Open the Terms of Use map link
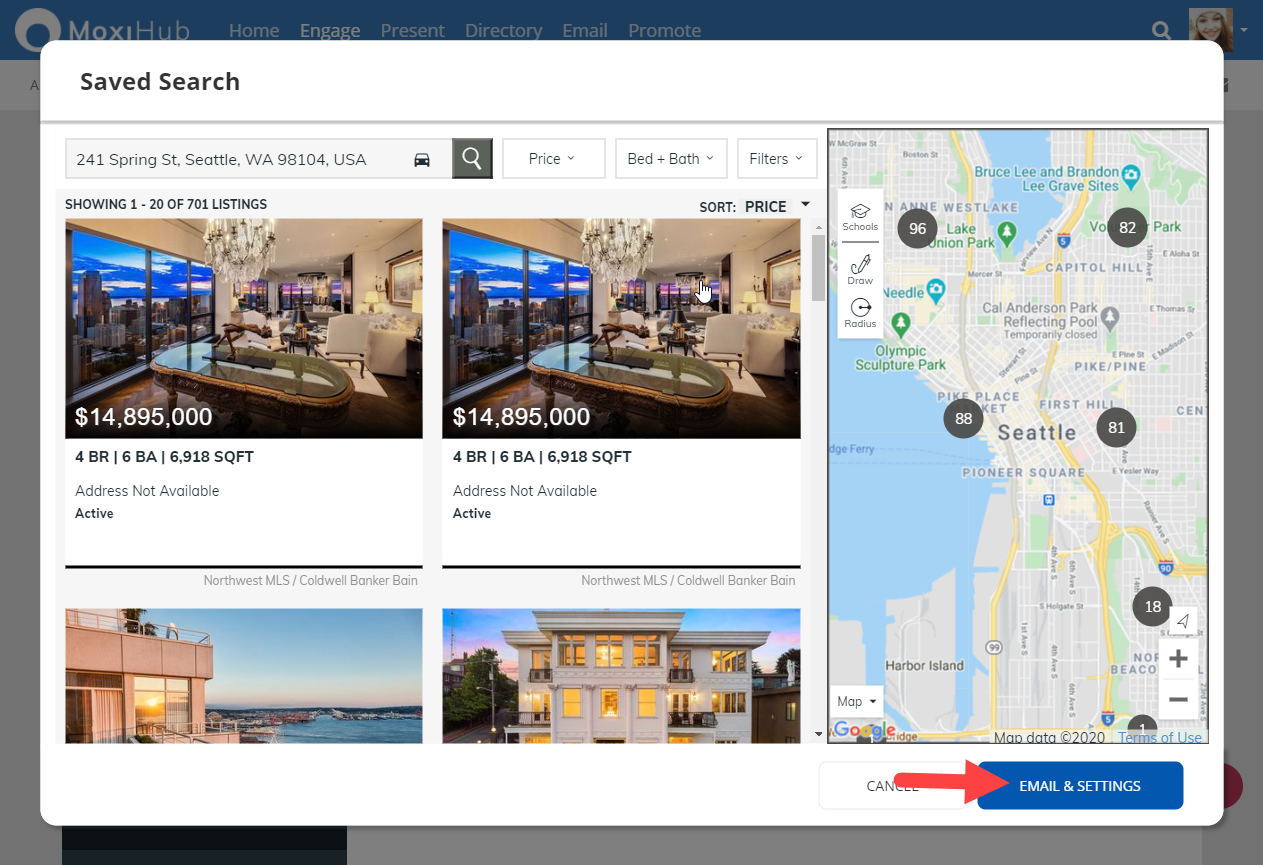This screenshot has height=865, width=1263. point(1160,738)
